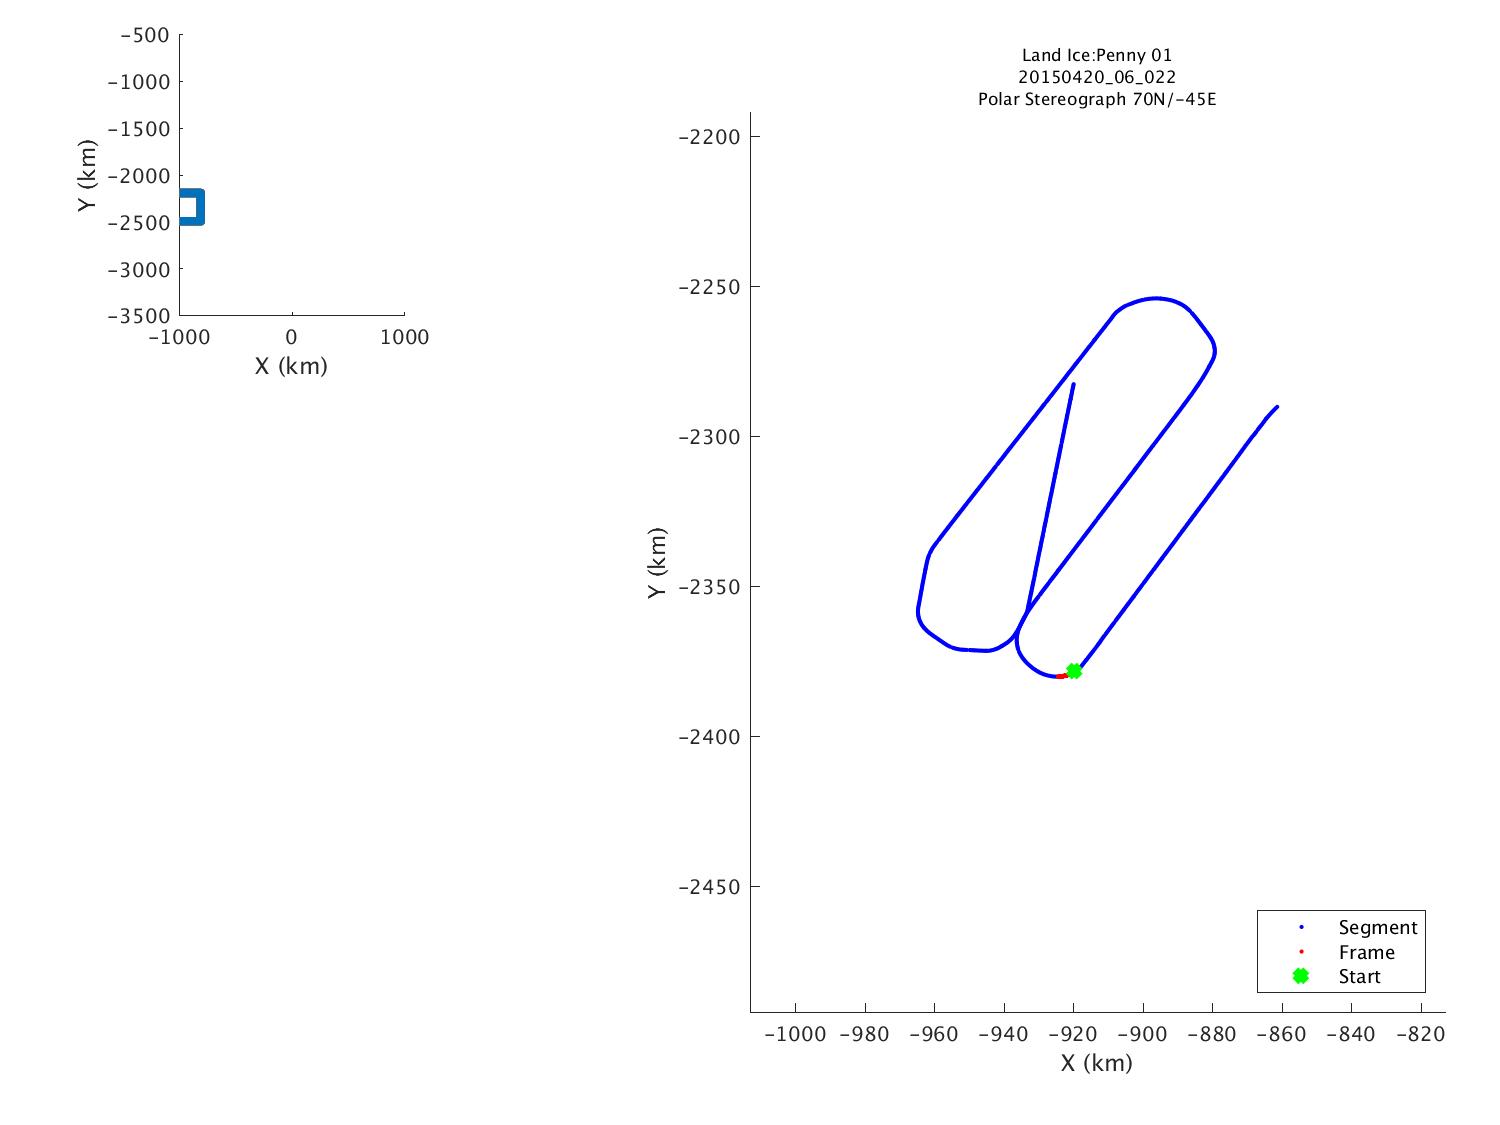Click the green Start icon in the legend

[1300, 976]
